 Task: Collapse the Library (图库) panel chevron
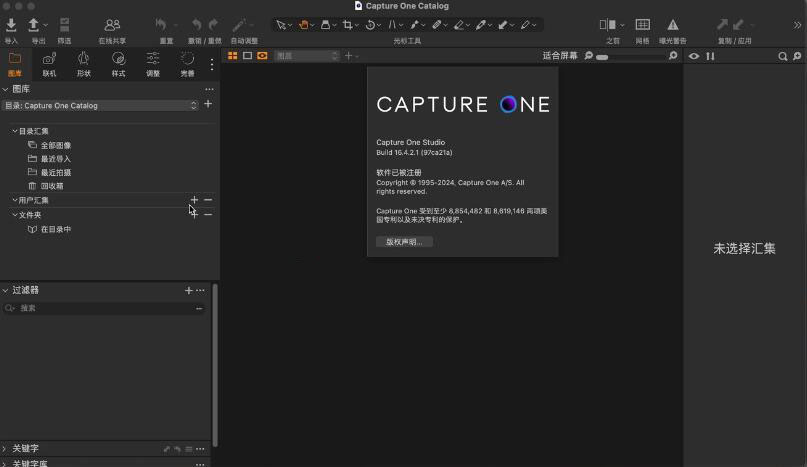(x=5, y=90)
